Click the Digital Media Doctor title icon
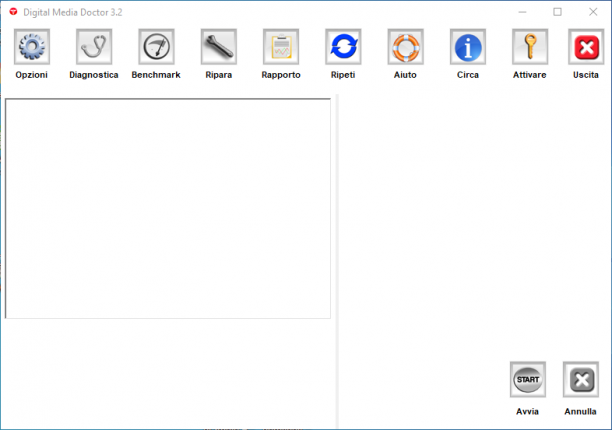 tap(13, 12)
